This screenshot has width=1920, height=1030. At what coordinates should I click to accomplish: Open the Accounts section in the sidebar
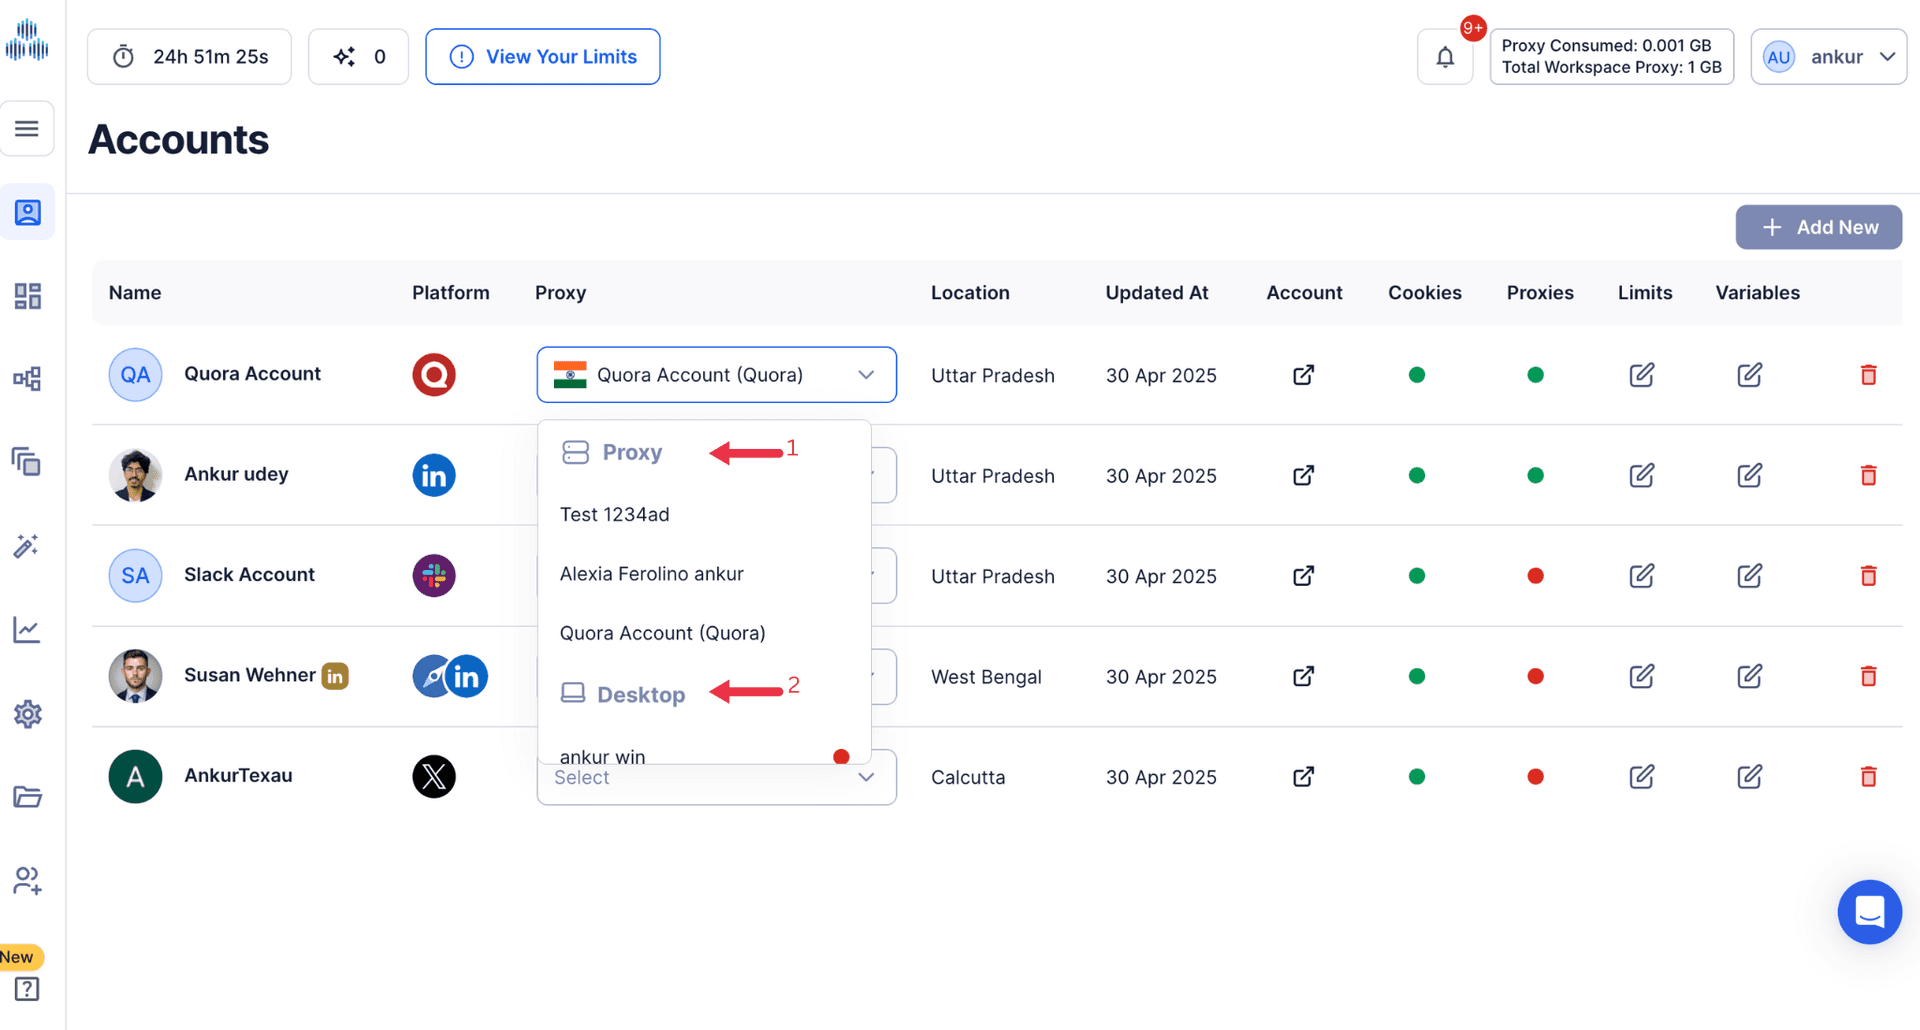(27, 212)
